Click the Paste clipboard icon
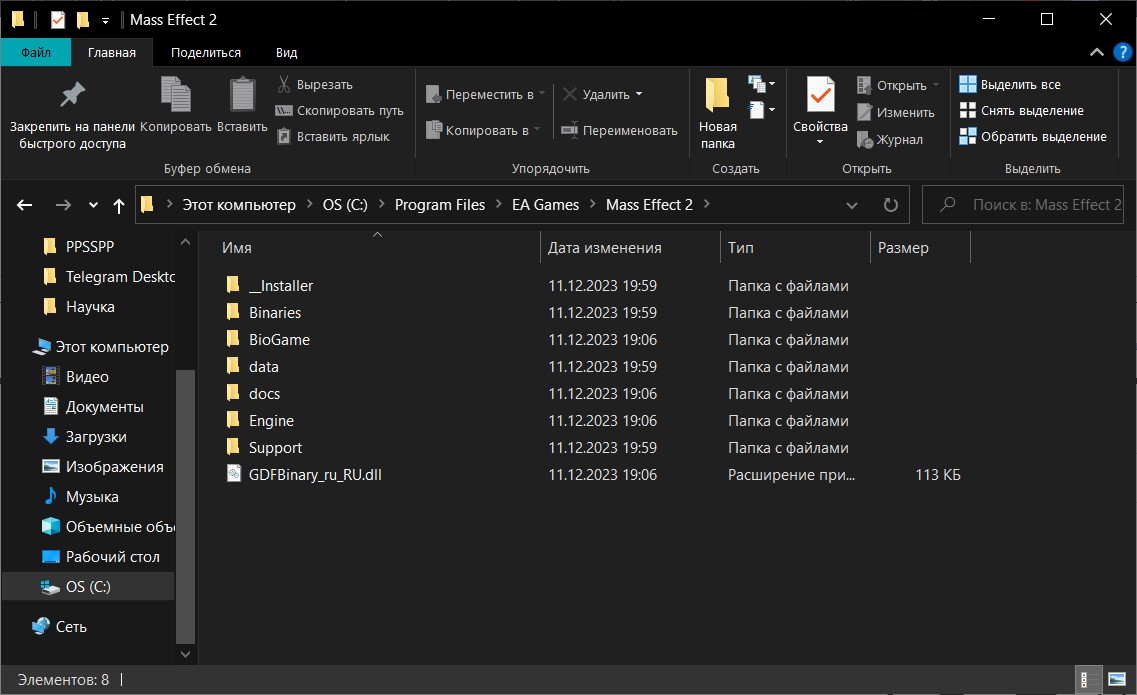The image size is (1137, 695). click(x=242, y=95)
